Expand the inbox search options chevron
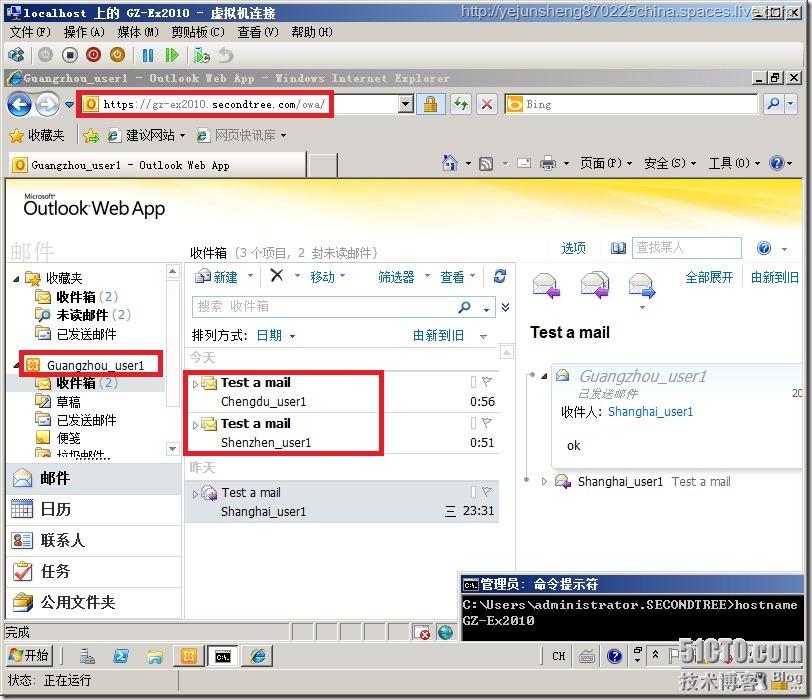 click(x=505, y=307)
